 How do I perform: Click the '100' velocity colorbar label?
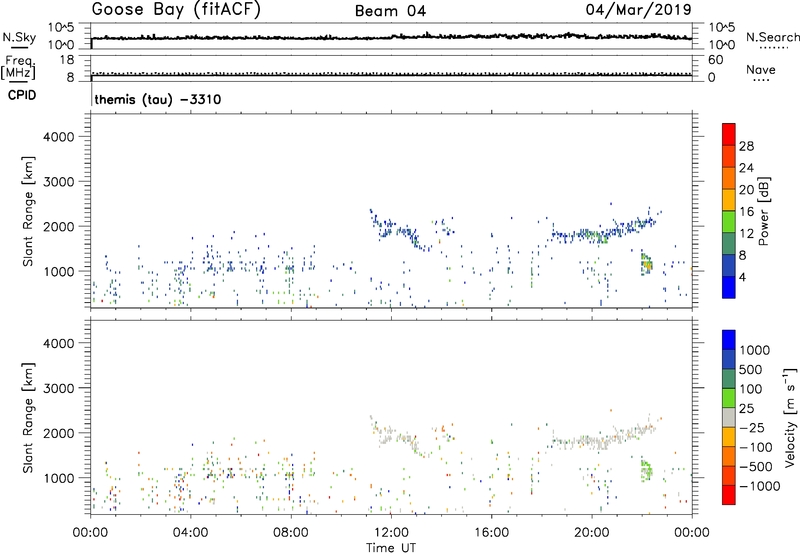pos(753,389)
